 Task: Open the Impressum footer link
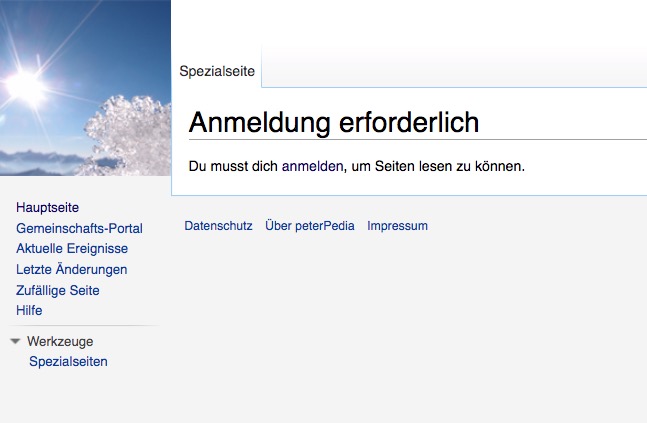[x=397, y=226]
